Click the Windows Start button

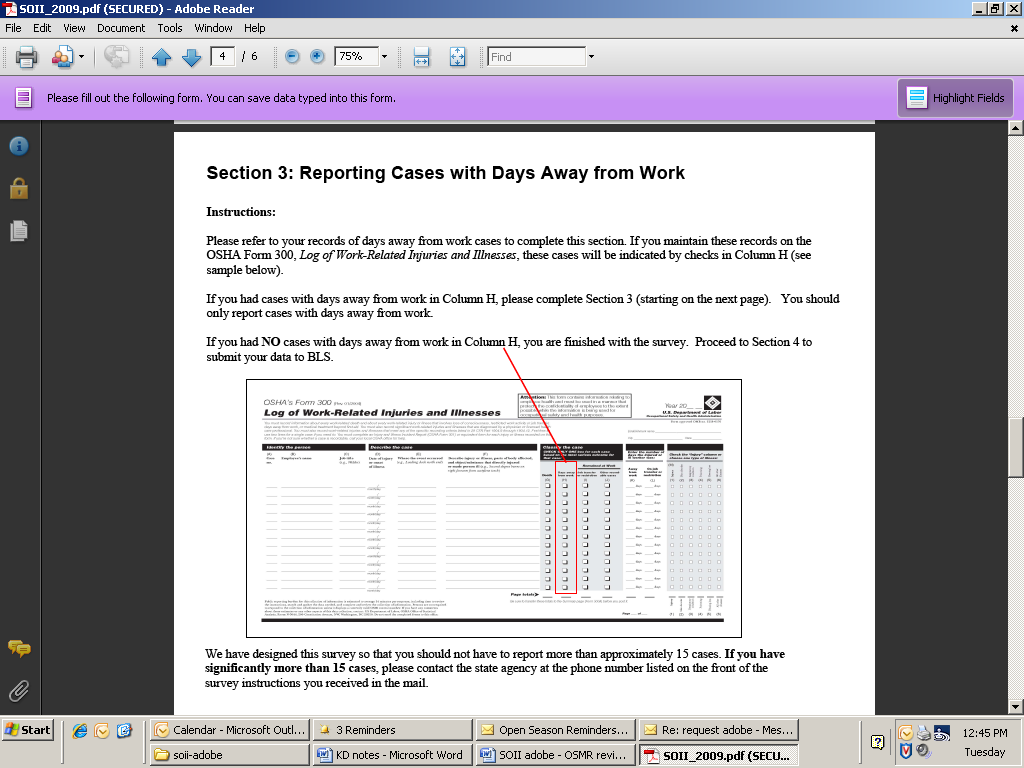(x=27, y=730)
